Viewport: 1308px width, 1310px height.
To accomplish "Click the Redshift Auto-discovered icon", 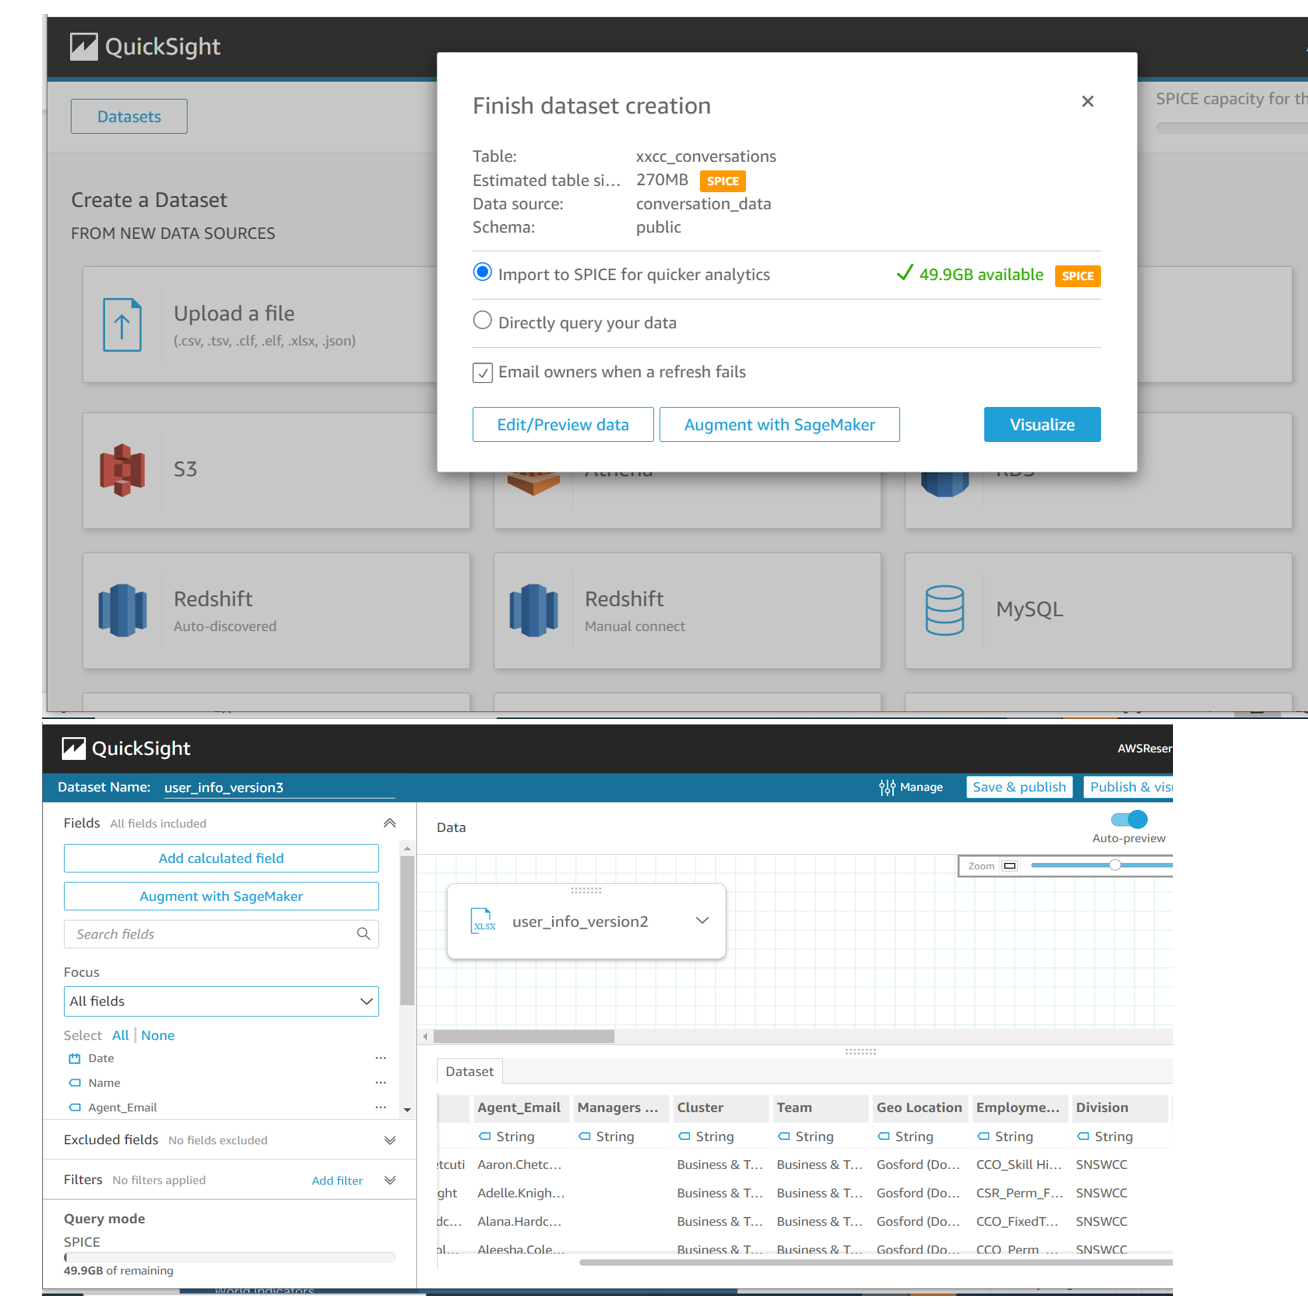I will coord(122,610).
